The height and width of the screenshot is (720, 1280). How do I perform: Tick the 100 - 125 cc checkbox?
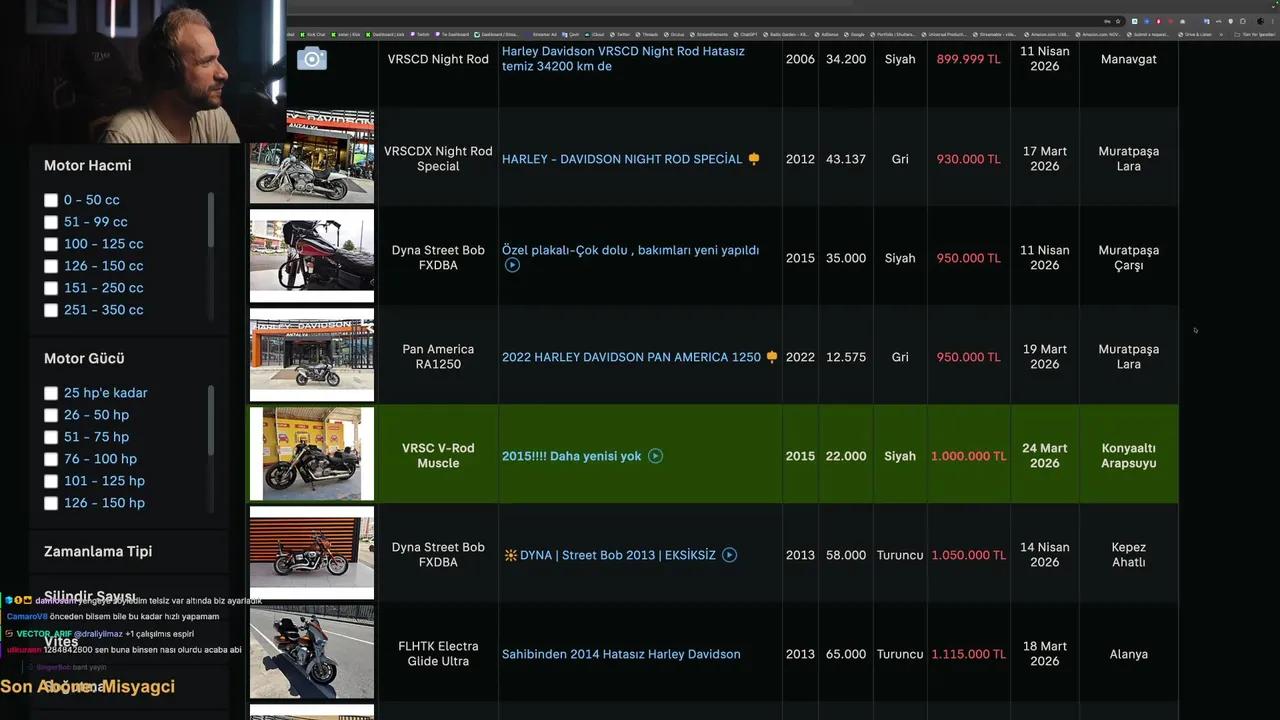click(x=51, y=244)
